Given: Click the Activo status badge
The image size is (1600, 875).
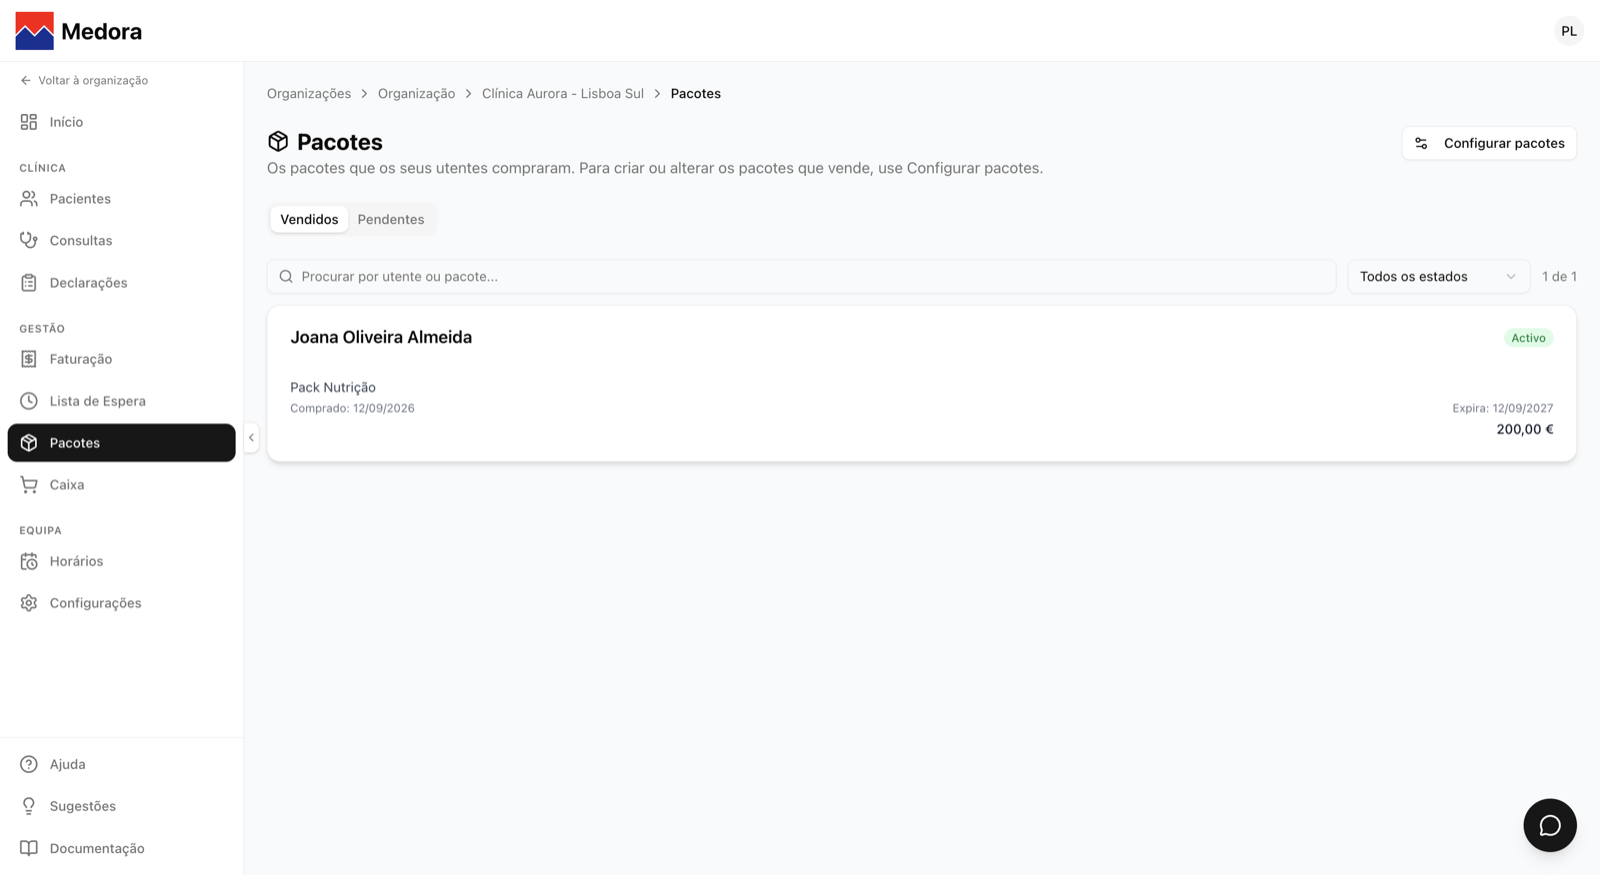Looking at the screenshot, I should [1528, 338].
